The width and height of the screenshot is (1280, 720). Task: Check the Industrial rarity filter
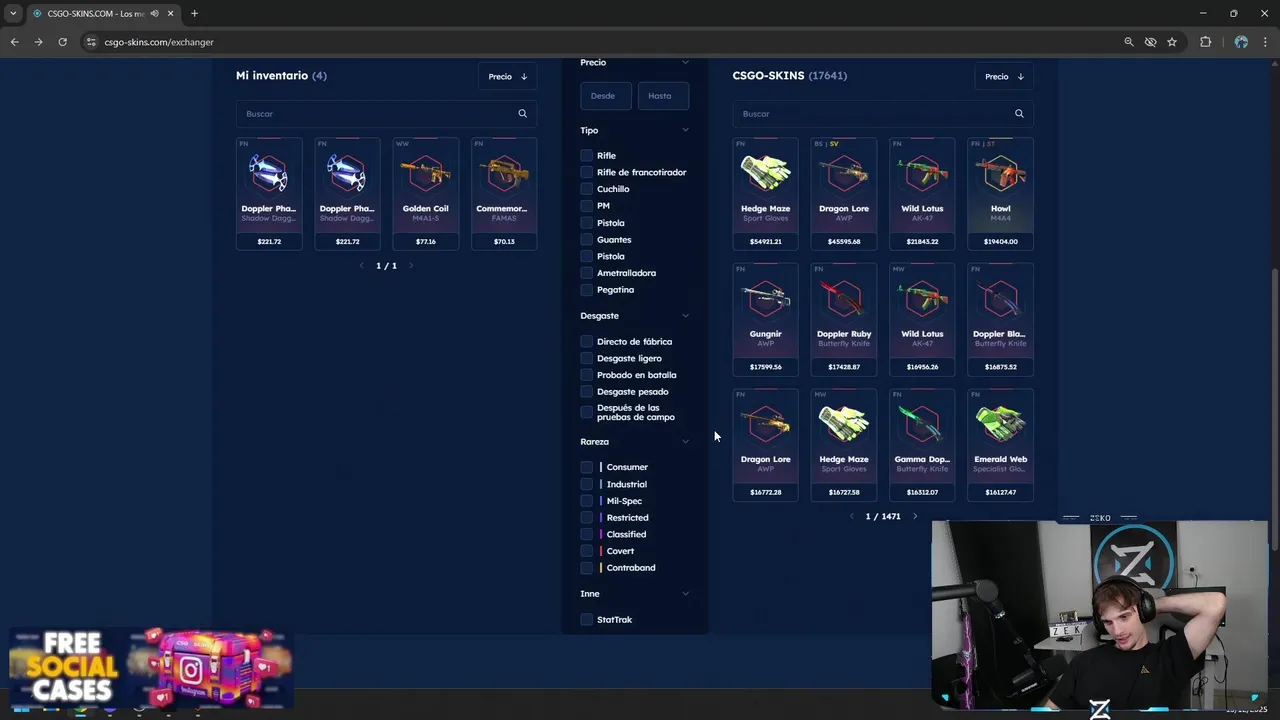point(587,484)
